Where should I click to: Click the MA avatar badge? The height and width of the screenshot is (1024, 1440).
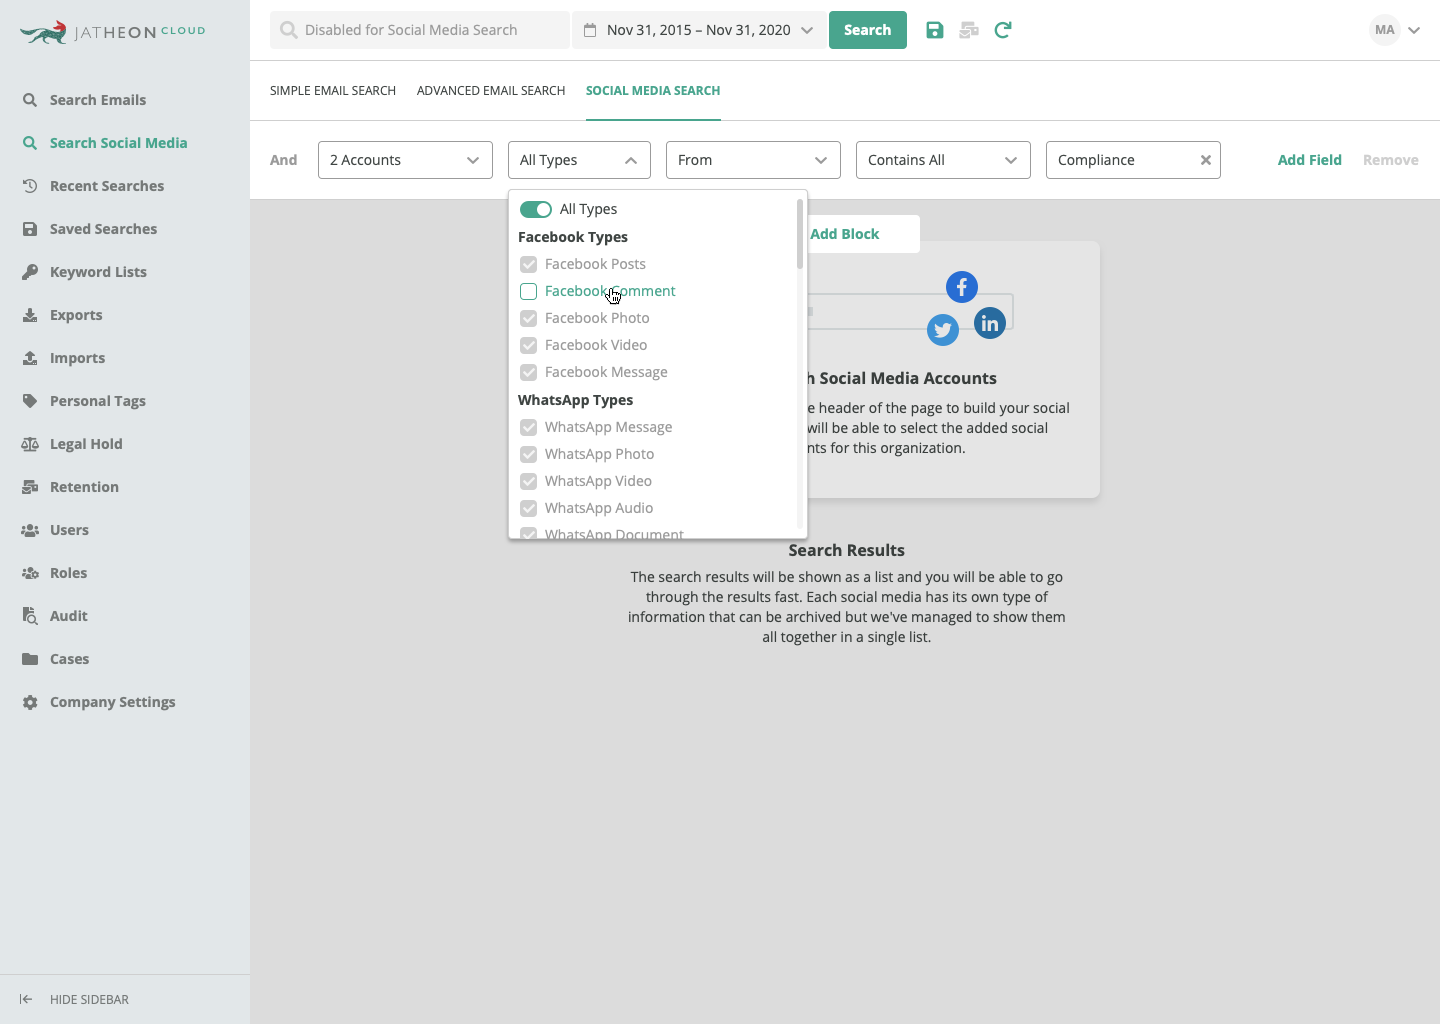tap(1385, 30)
